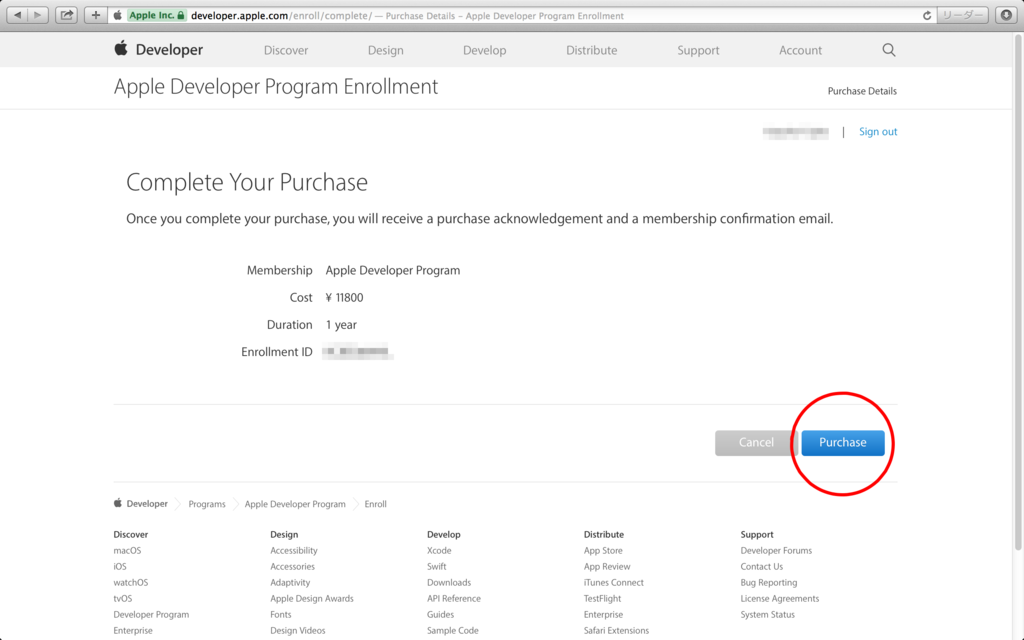This screenshot has height=640, width=1024.
Task: Open Design Videos footer link
Action: (x=298, y=630)
